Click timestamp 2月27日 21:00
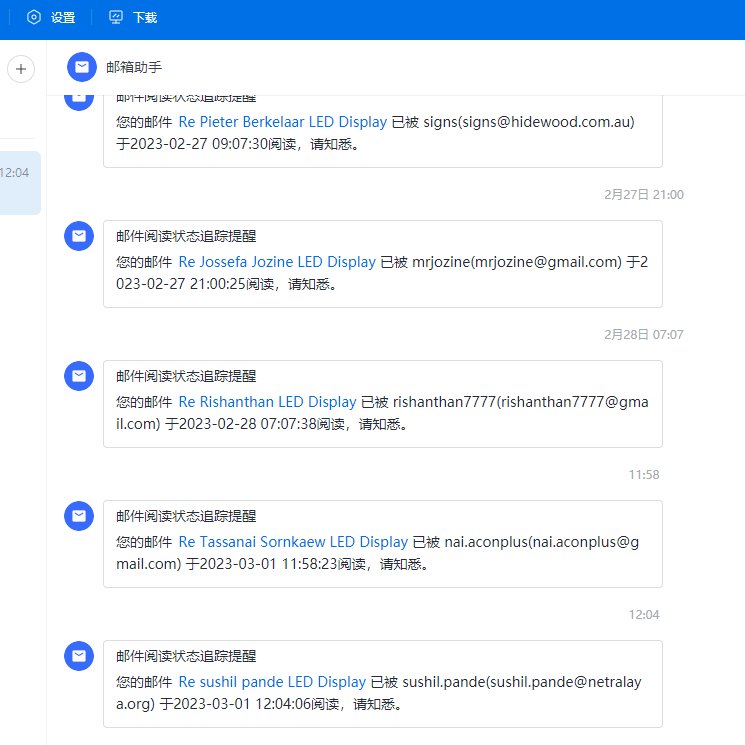This screenshot has height=745, width=745. pos(644,194)
